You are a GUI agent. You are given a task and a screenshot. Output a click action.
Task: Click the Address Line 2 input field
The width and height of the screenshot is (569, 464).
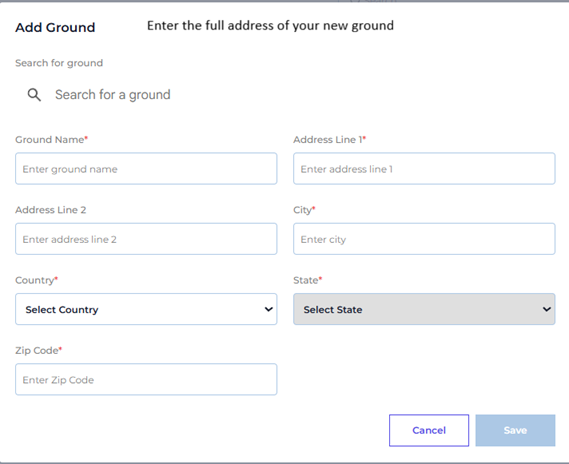tap(146, 239)
